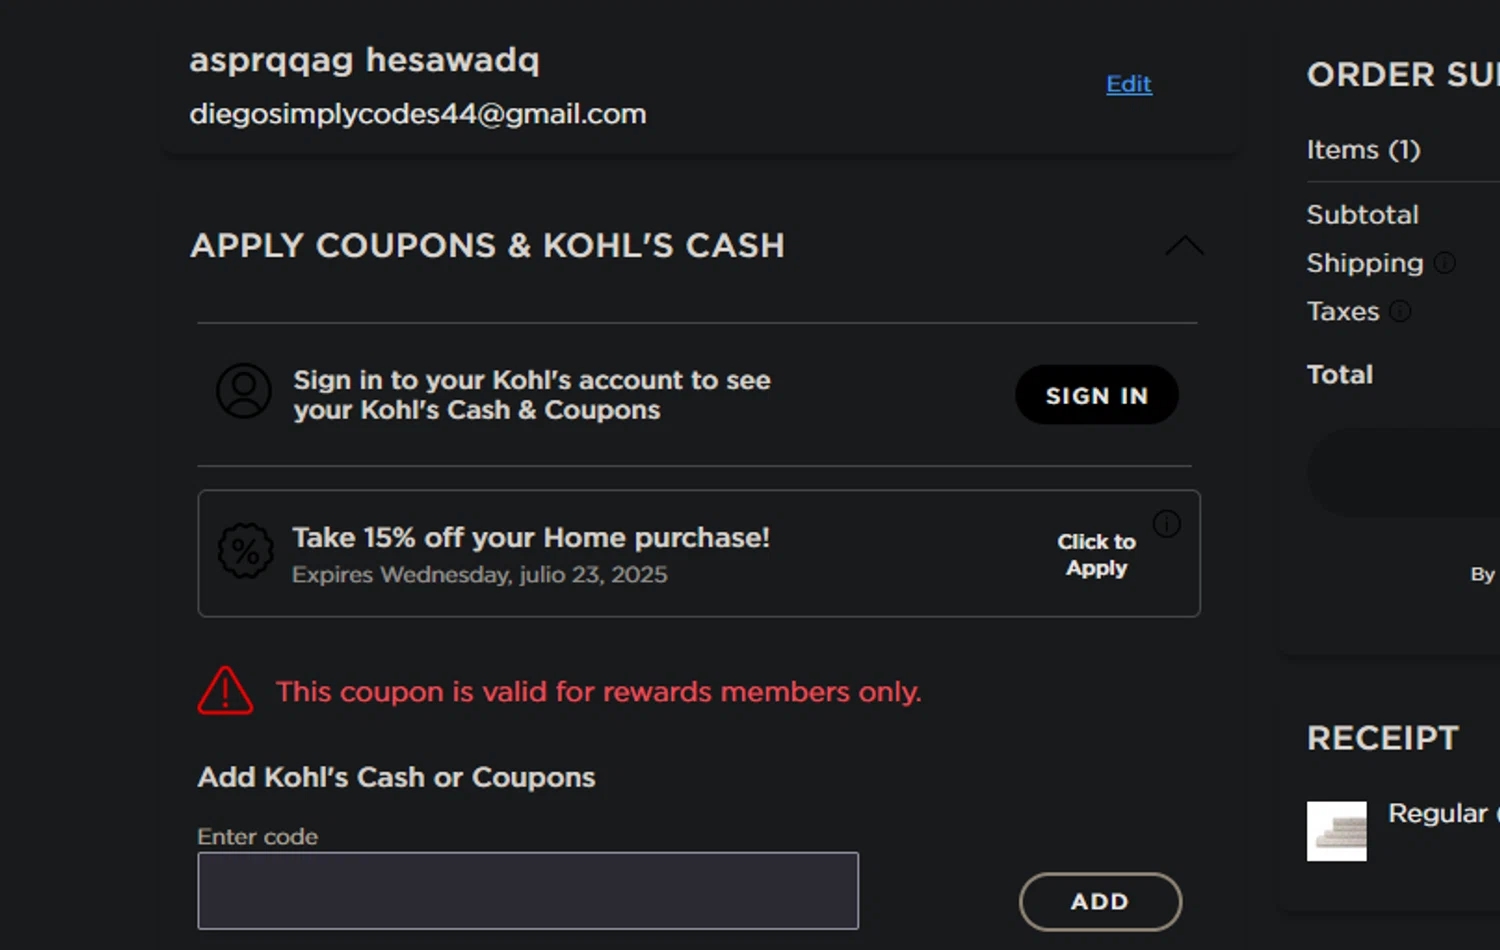
Task: Collapse the Apply Coupons & Kohl's Cash section
Action: [1184, 246]
